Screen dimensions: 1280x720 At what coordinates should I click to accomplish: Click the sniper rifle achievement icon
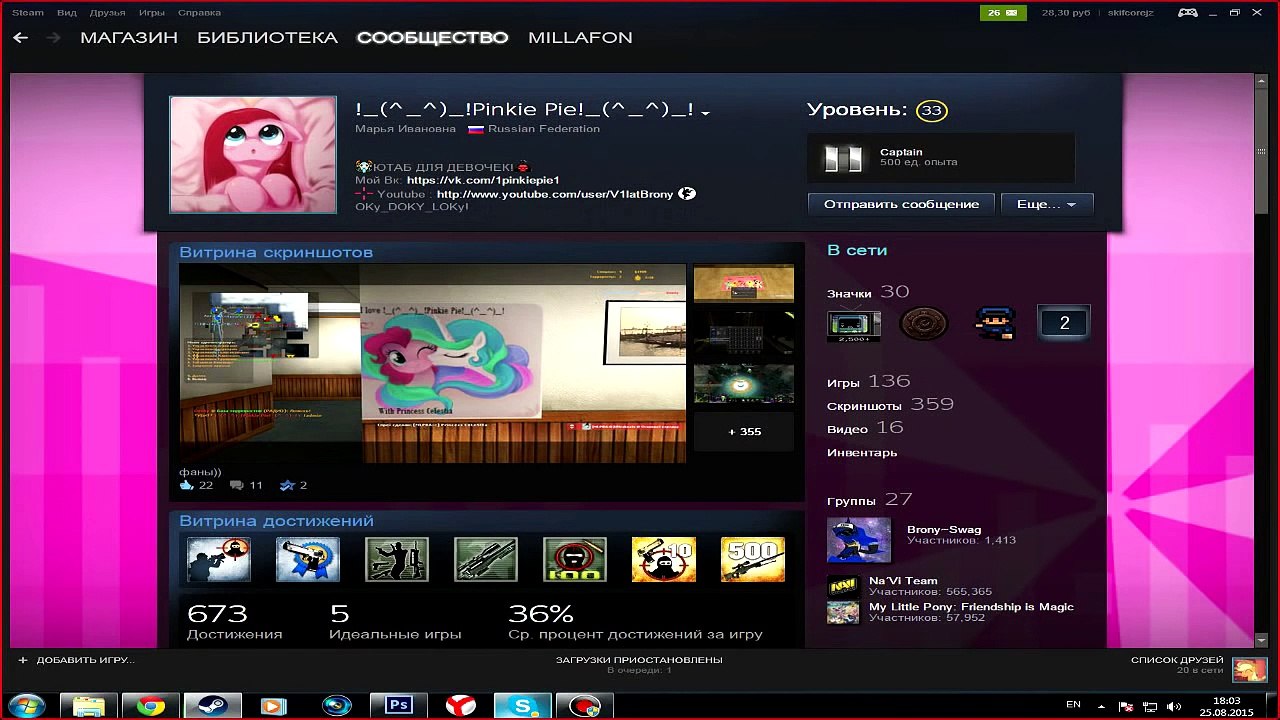pos(486,559)
